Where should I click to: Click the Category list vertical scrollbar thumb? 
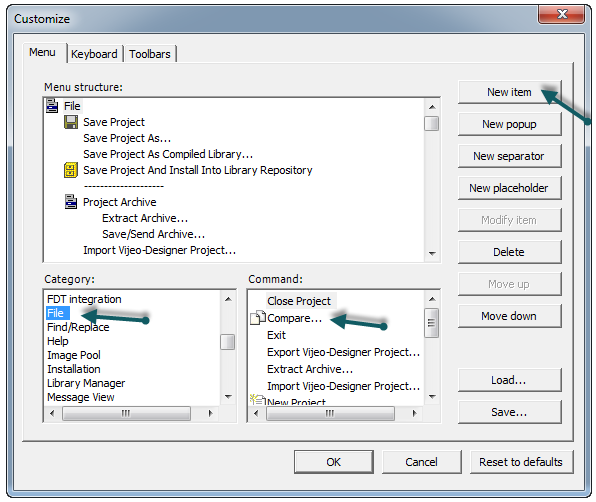[x=228, y=342]
